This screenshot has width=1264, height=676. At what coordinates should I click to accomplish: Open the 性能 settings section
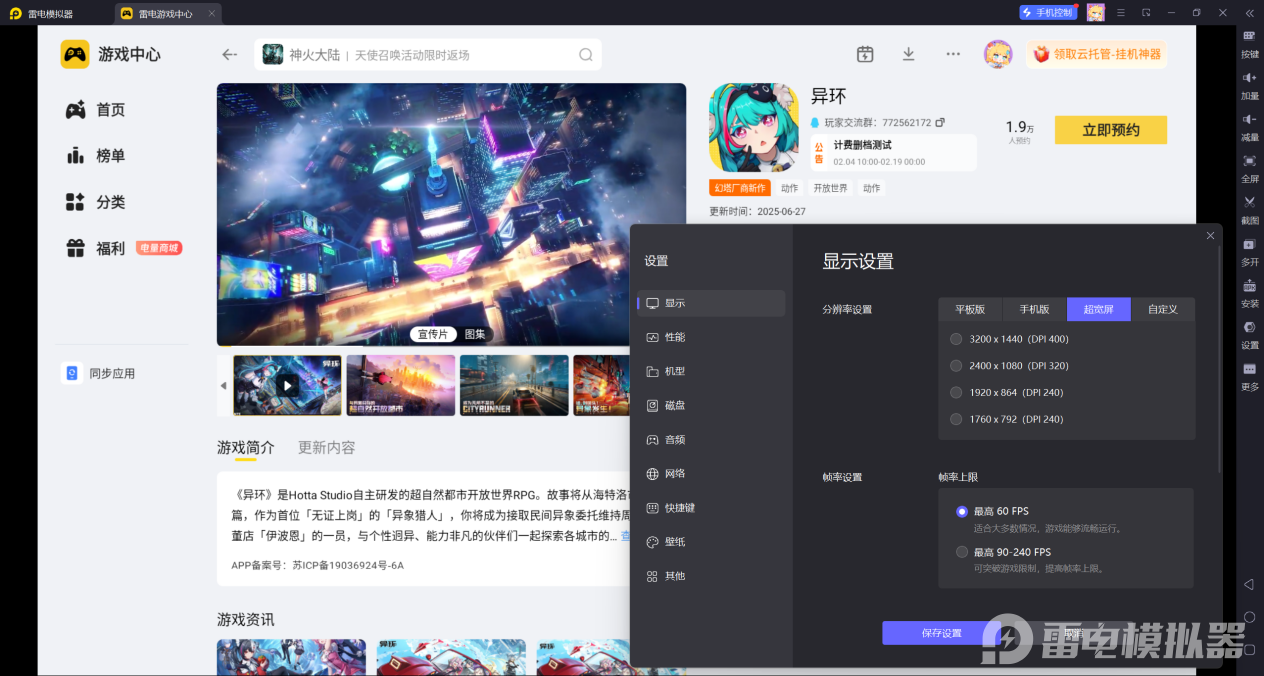[675, 337]
